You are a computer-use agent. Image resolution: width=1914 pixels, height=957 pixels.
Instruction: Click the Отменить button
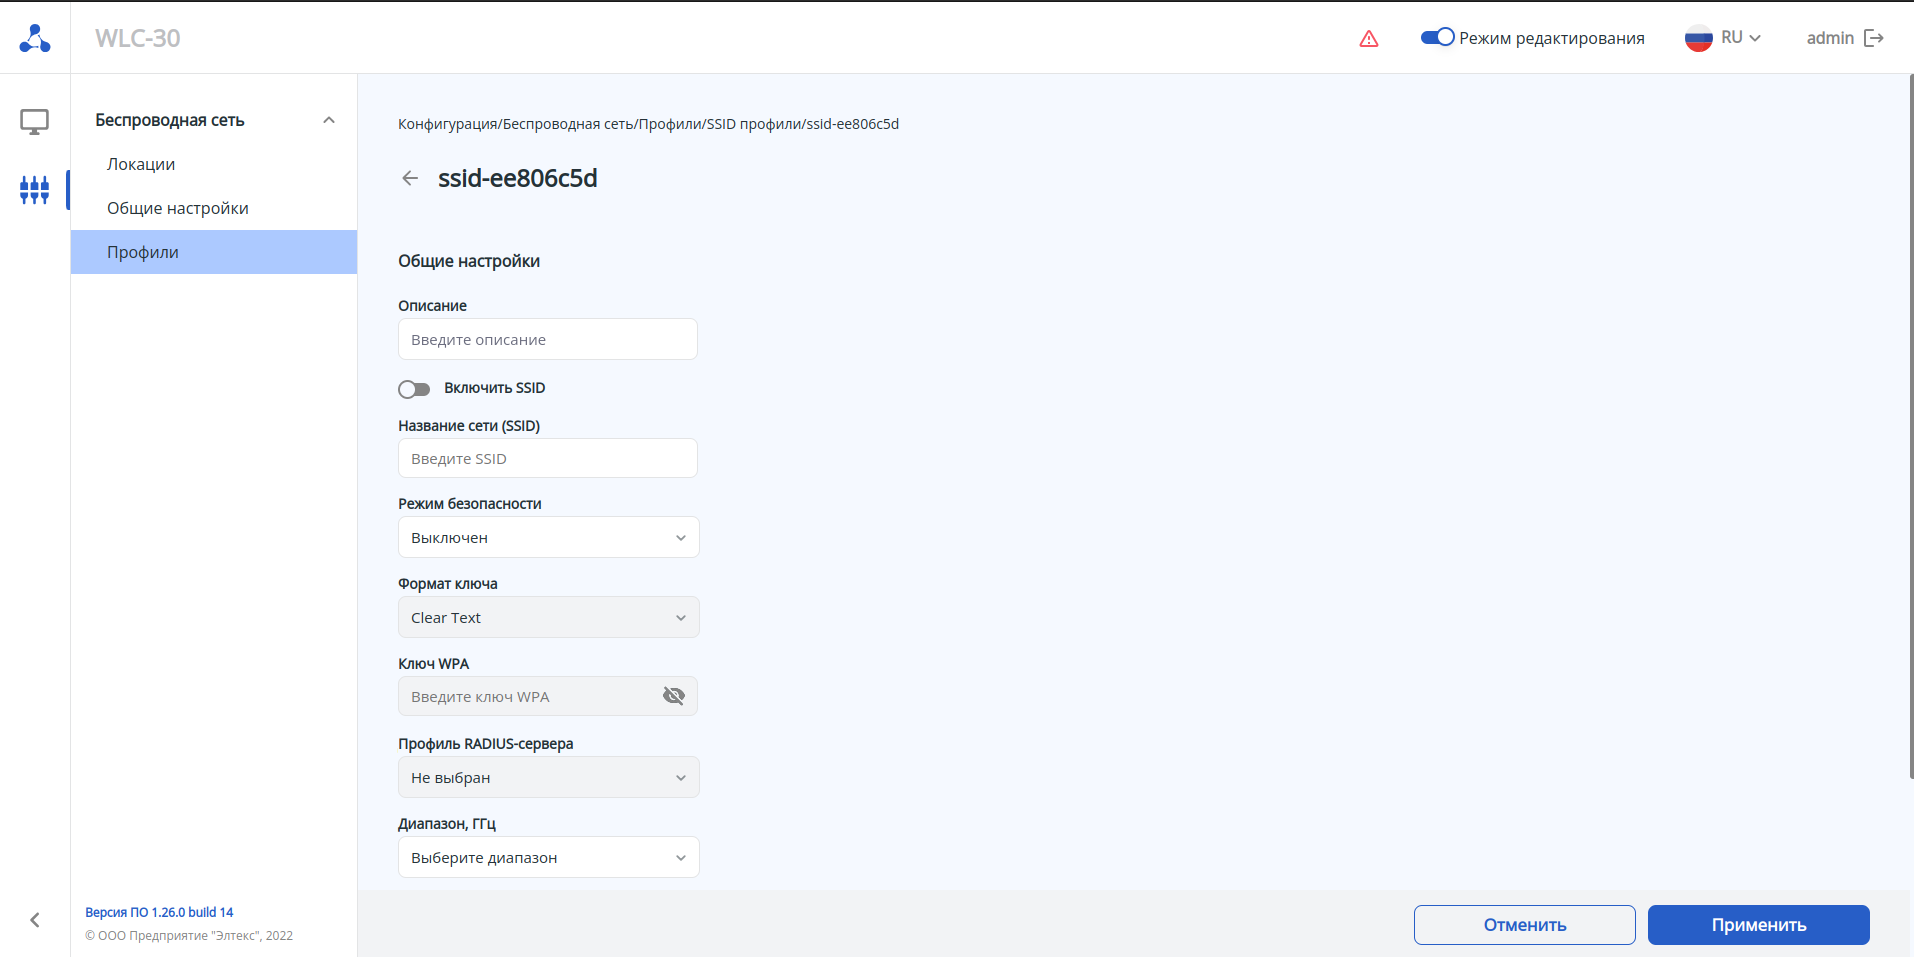pyautogui.click(x=1524, y=925)
